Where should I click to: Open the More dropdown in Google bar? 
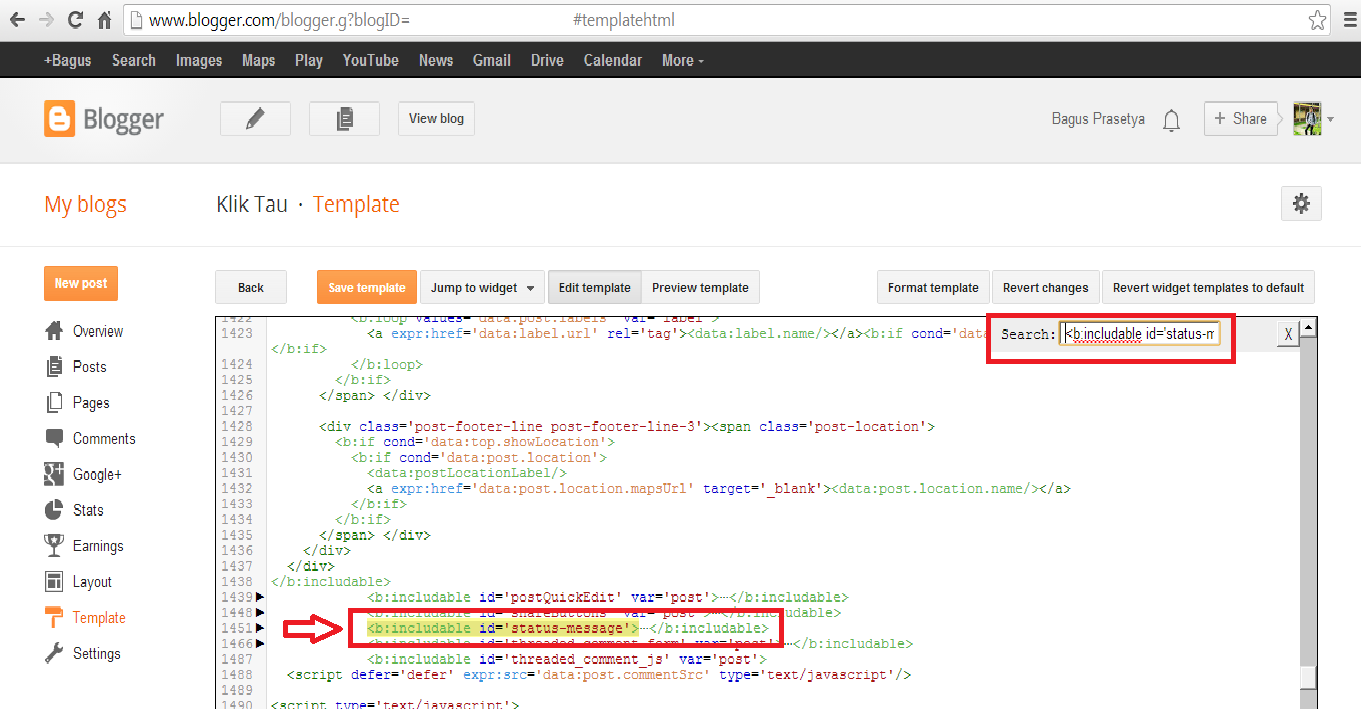click(x=682, y=60)
